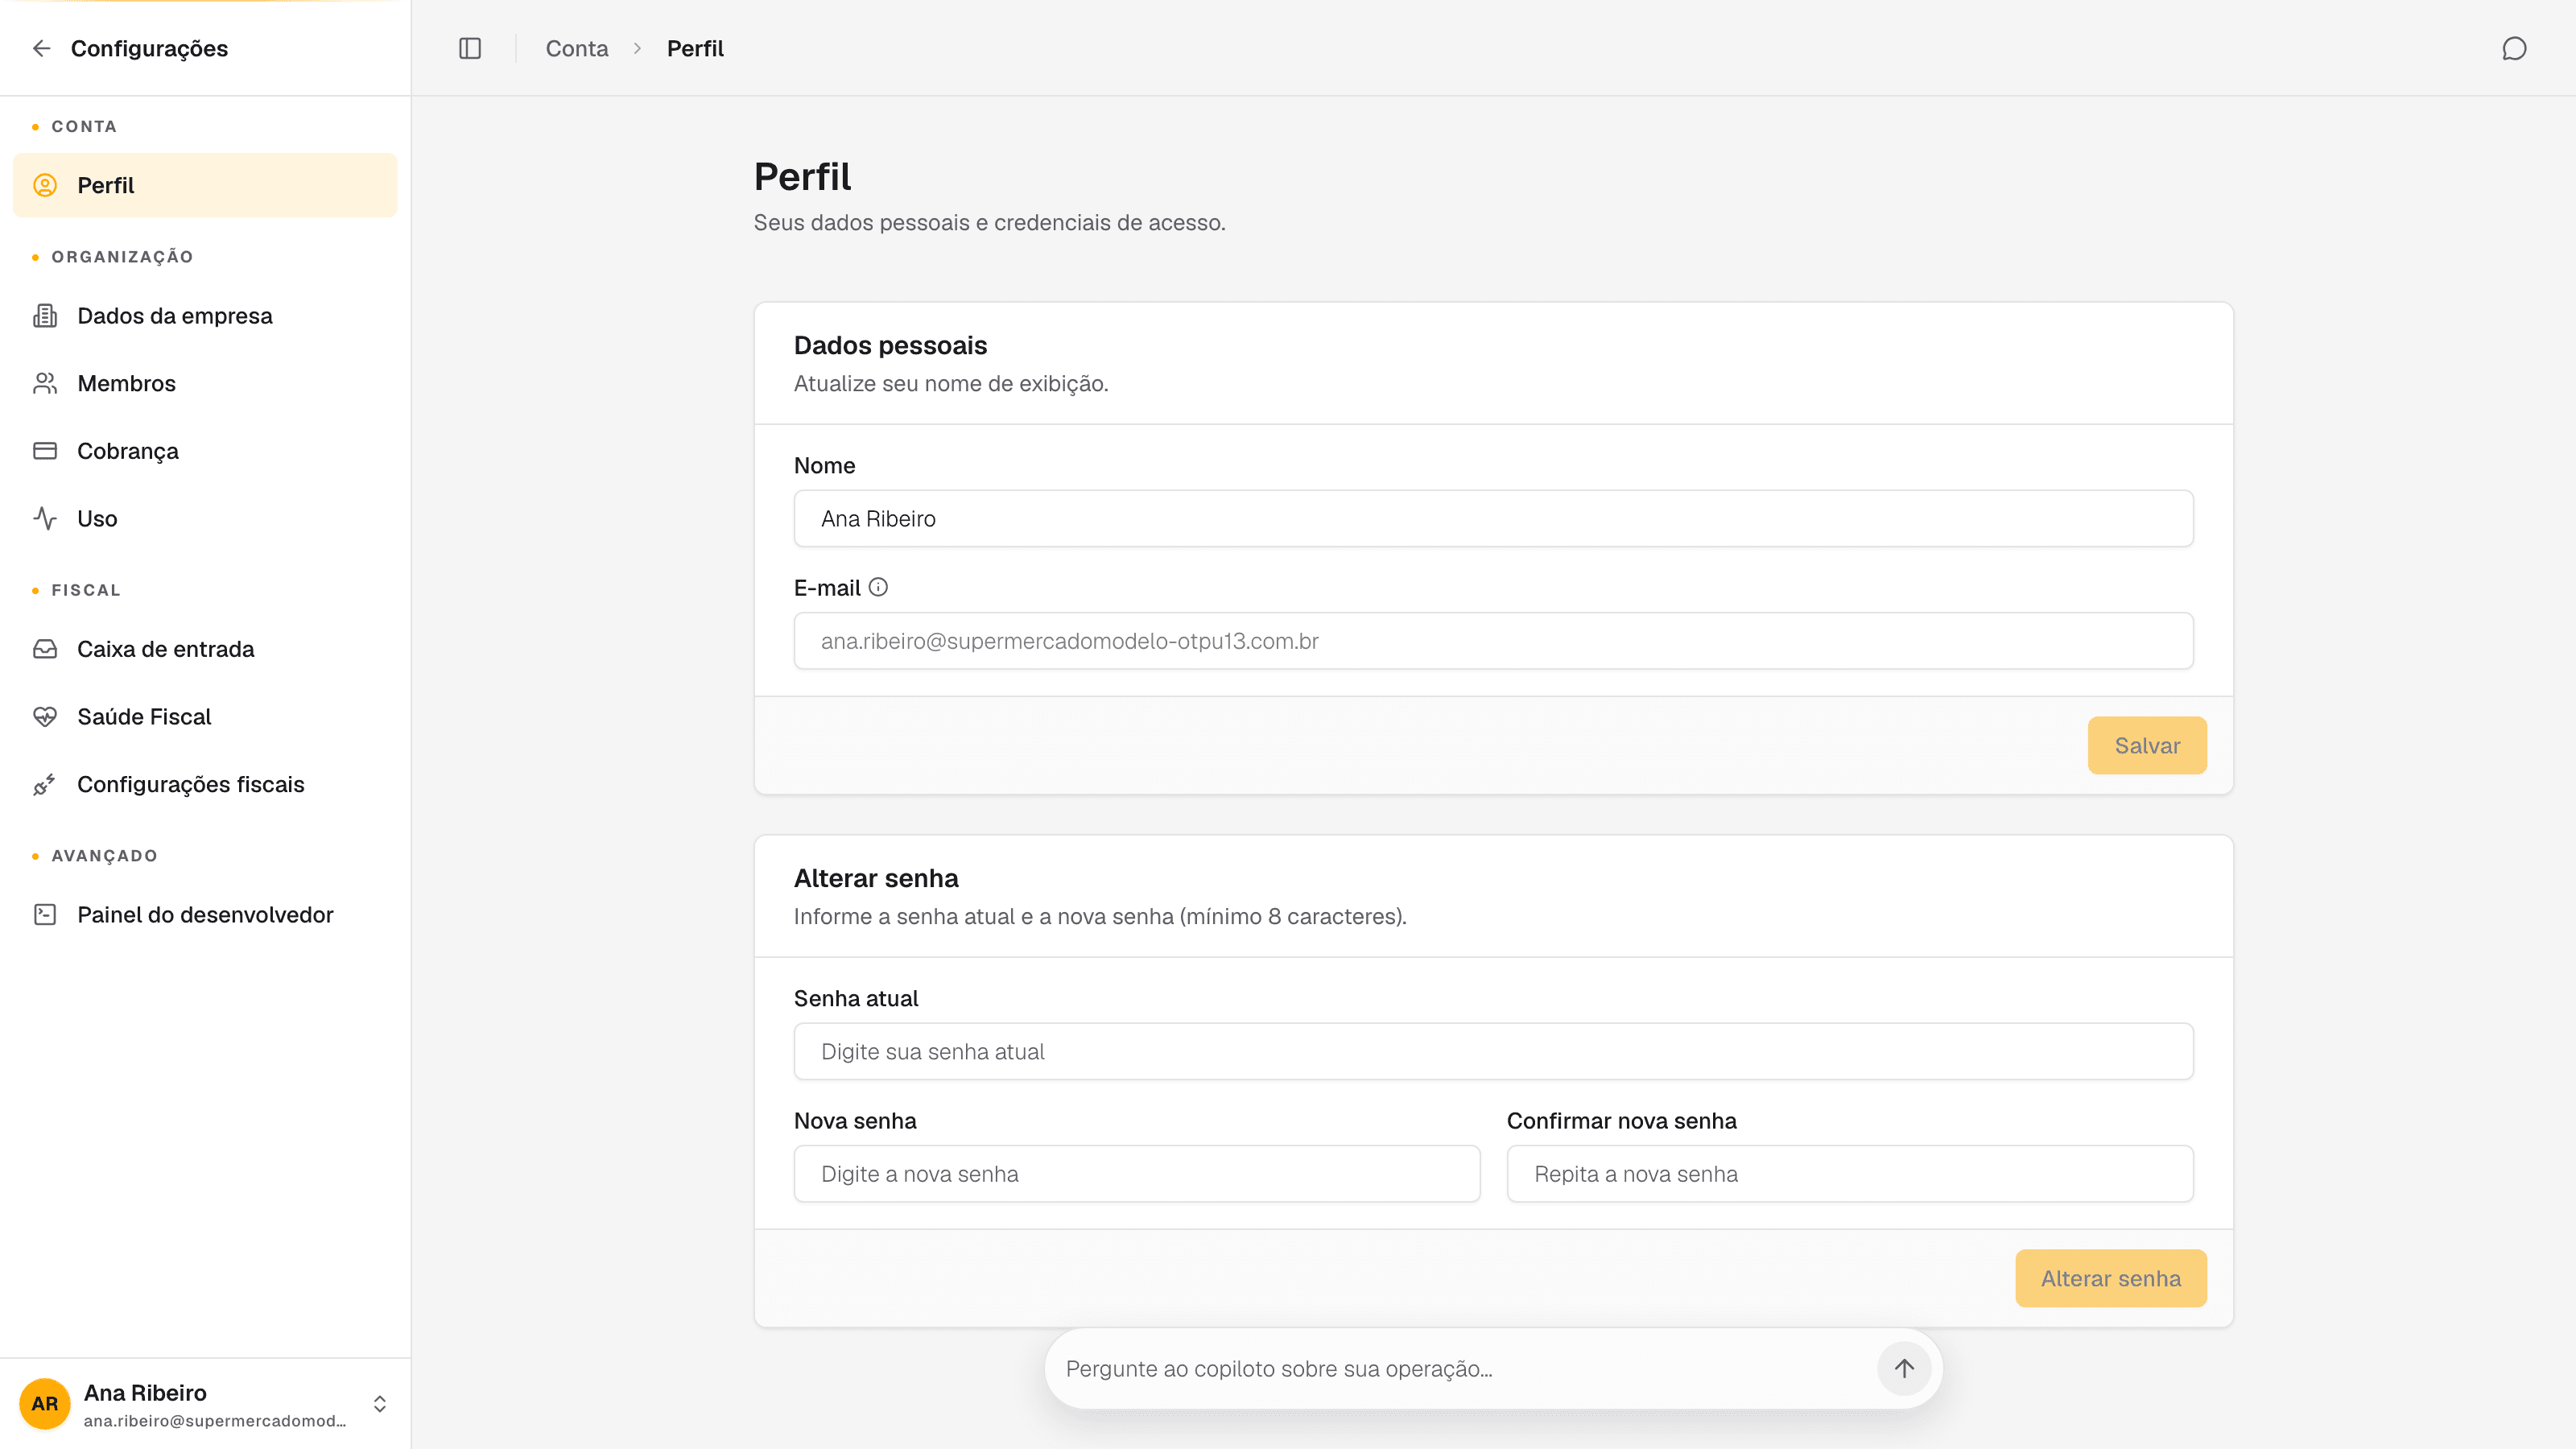Open Perfil in sidebar
The width and height of the screenshot is (2576, 1449).
coord(205,185)
